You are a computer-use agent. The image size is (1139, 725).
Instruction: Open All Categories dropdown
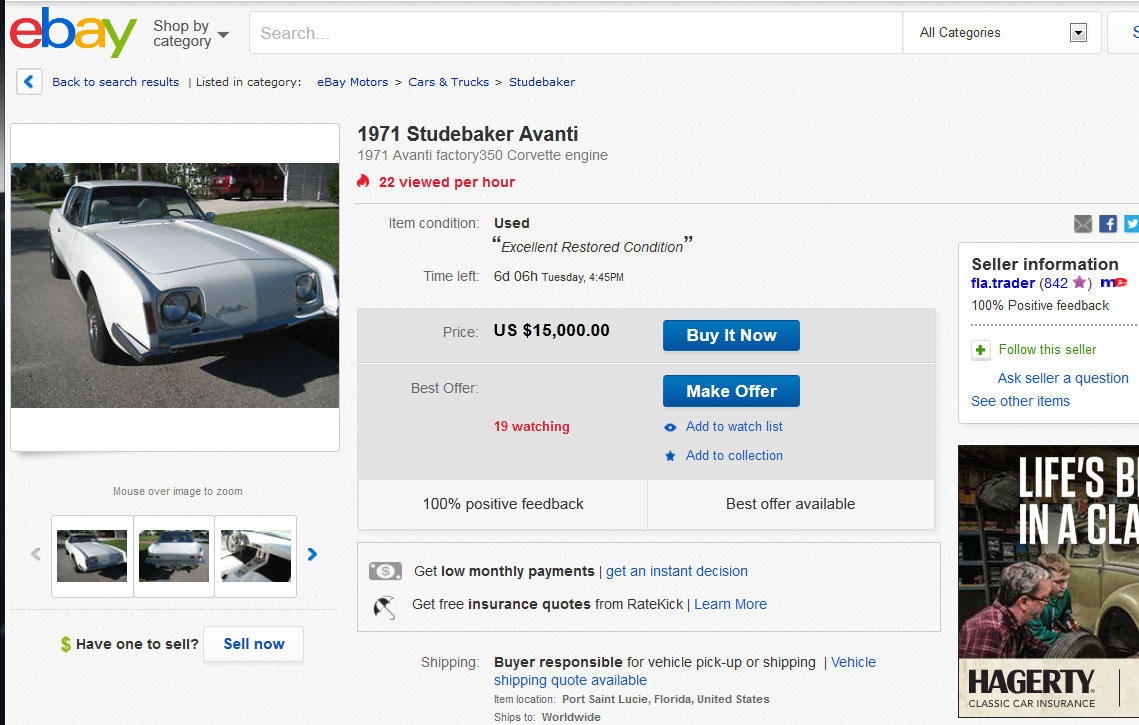click(1002, 33)
